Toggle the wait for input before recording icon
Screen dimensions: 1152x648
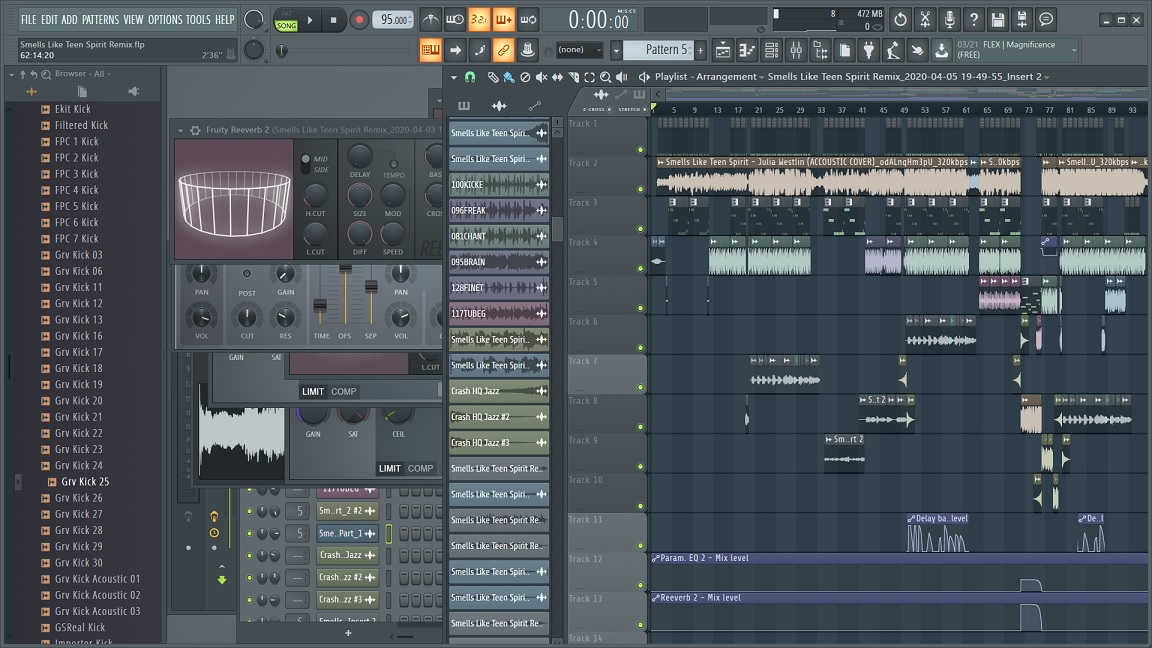[x=455, y=20]
